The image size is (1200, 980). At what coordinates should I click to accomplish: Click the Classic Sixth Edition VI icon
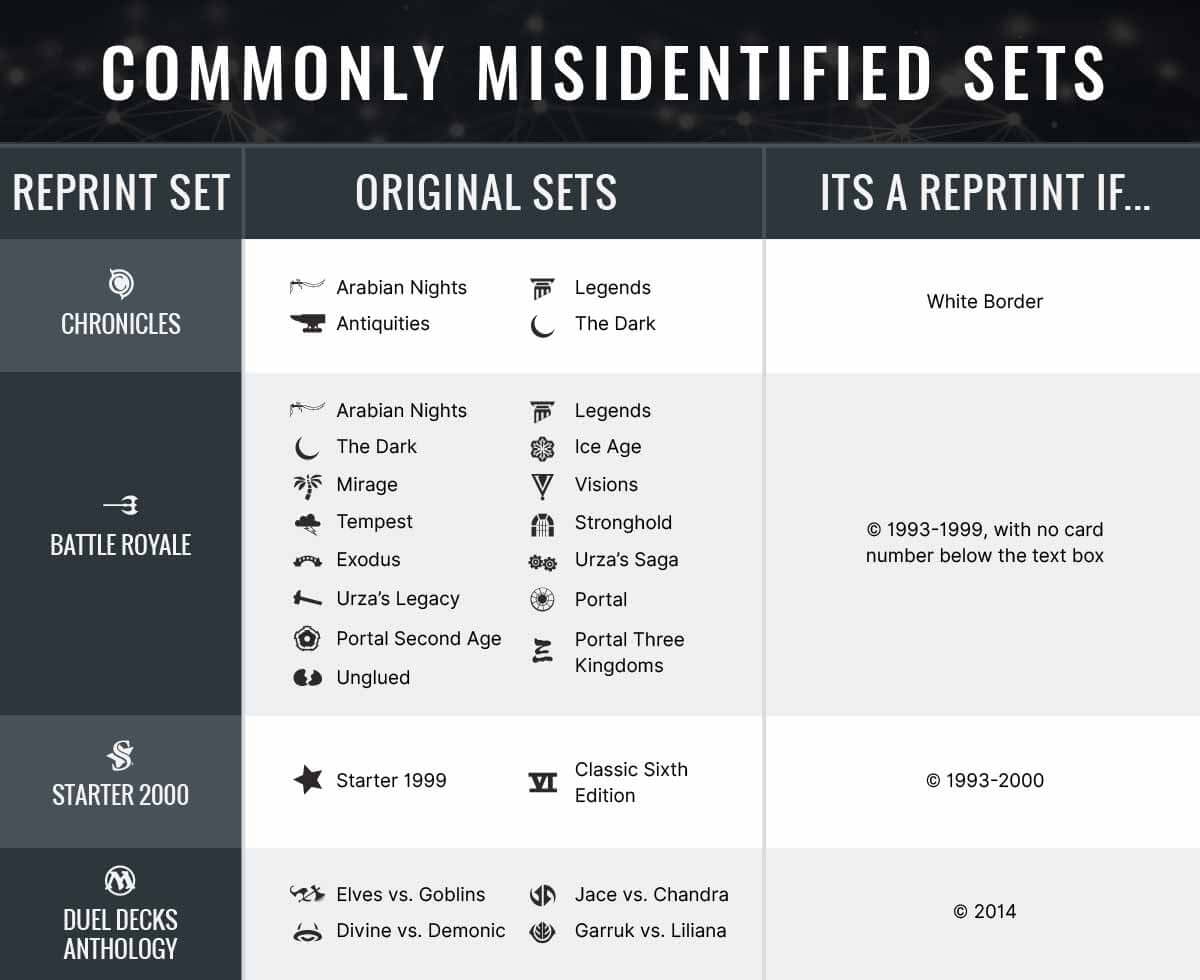[x=542, y=782]
